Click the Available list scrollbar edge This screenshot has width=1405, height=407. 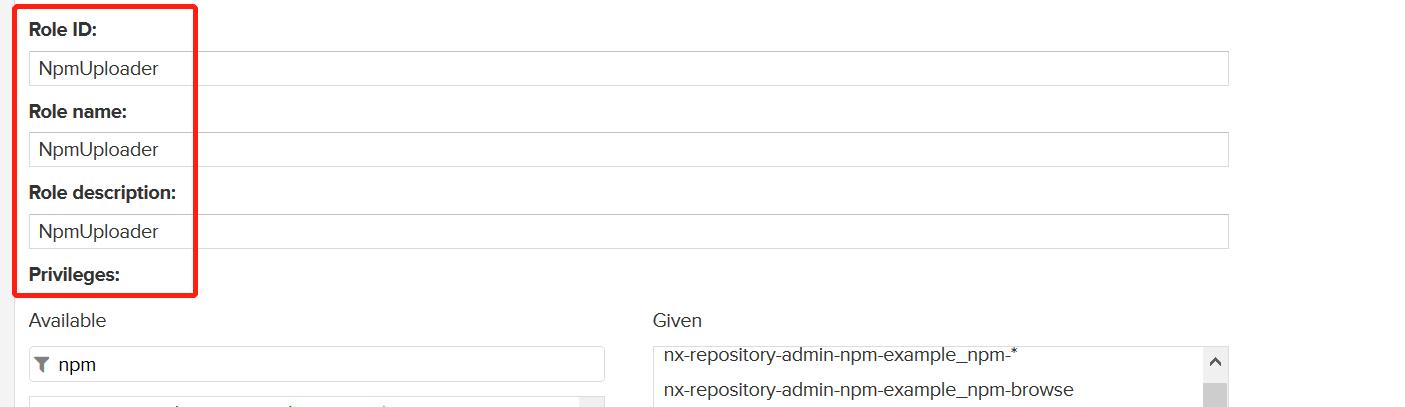pyautogui.click(x=593, y=402)
